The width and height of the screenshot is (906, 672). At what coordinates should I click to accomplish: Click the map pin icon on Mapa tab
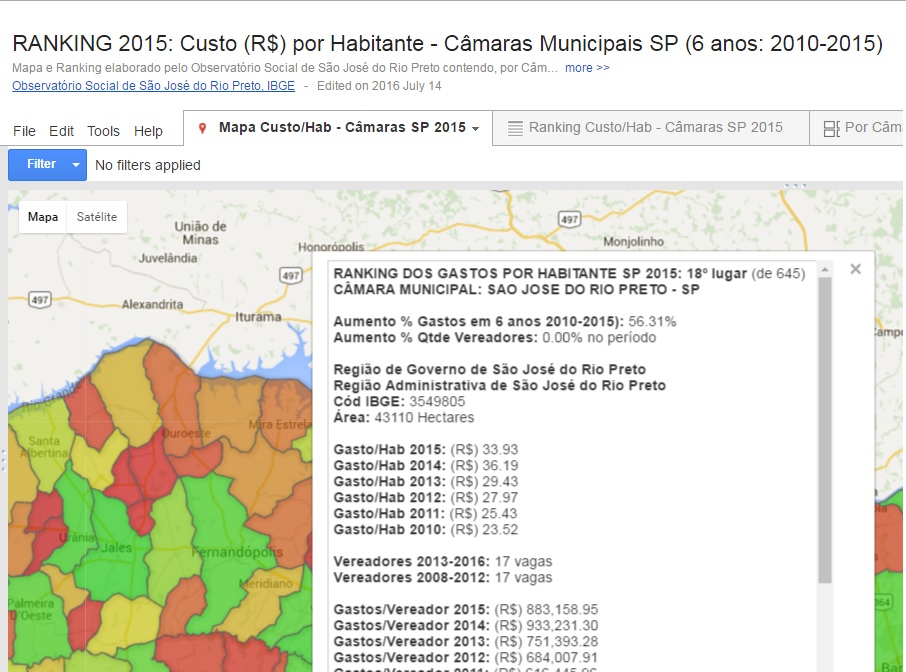click(x=203, y=128)
